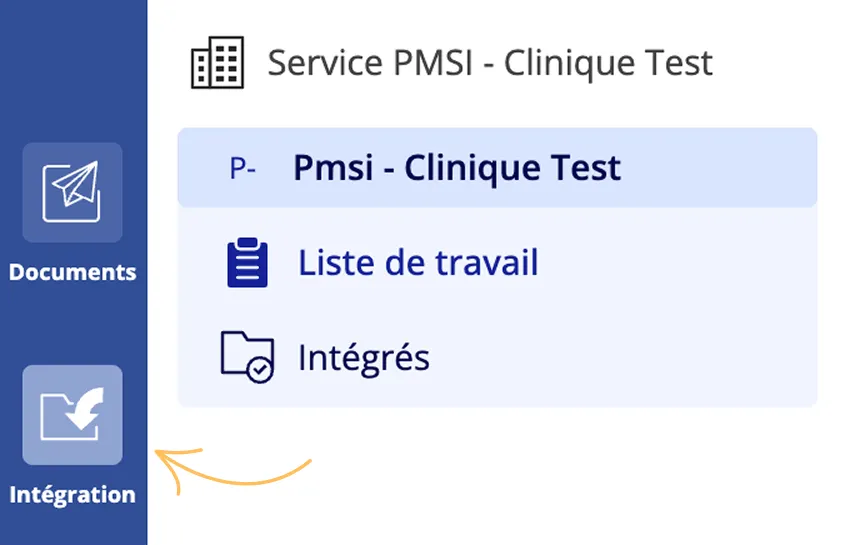This screenshot has height=548, width=845.
Task: Open the Liste de travail entry
Action: point(497,262)
